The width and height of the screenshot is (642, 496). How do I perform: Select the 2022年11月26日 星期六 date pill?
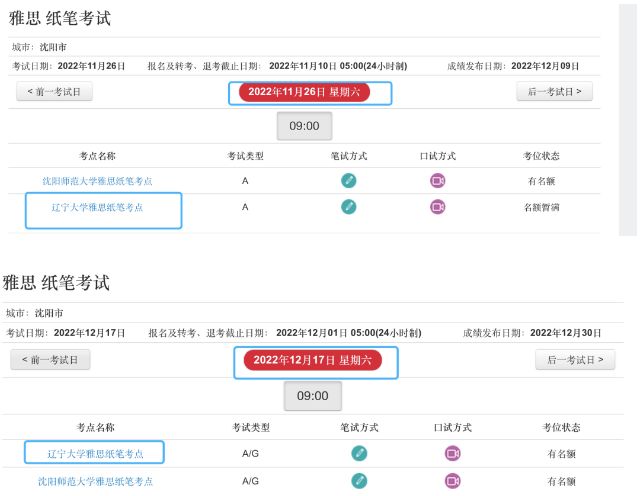click(304, 92)
